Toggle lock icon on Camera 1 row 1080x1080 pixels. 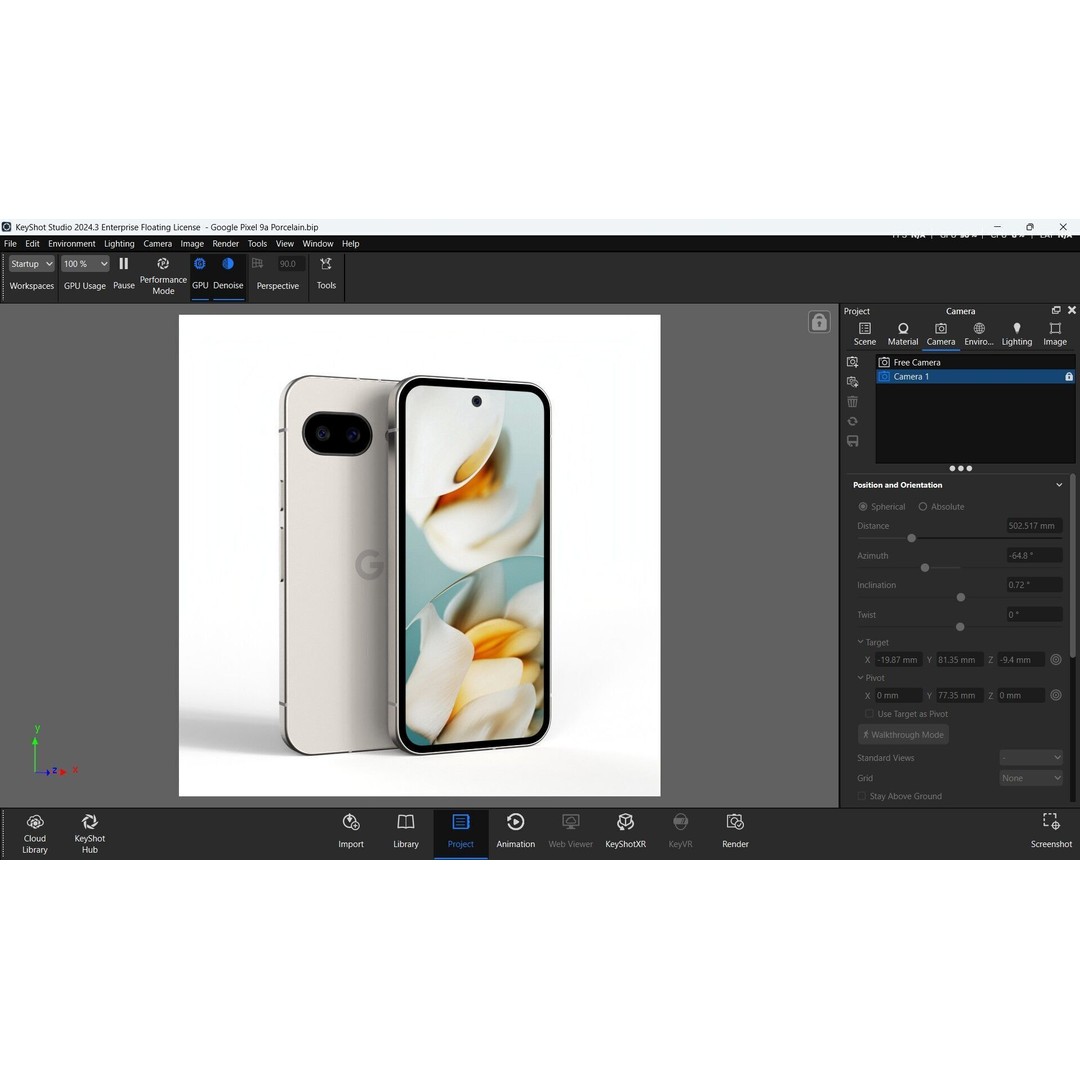pos(1069,377)
